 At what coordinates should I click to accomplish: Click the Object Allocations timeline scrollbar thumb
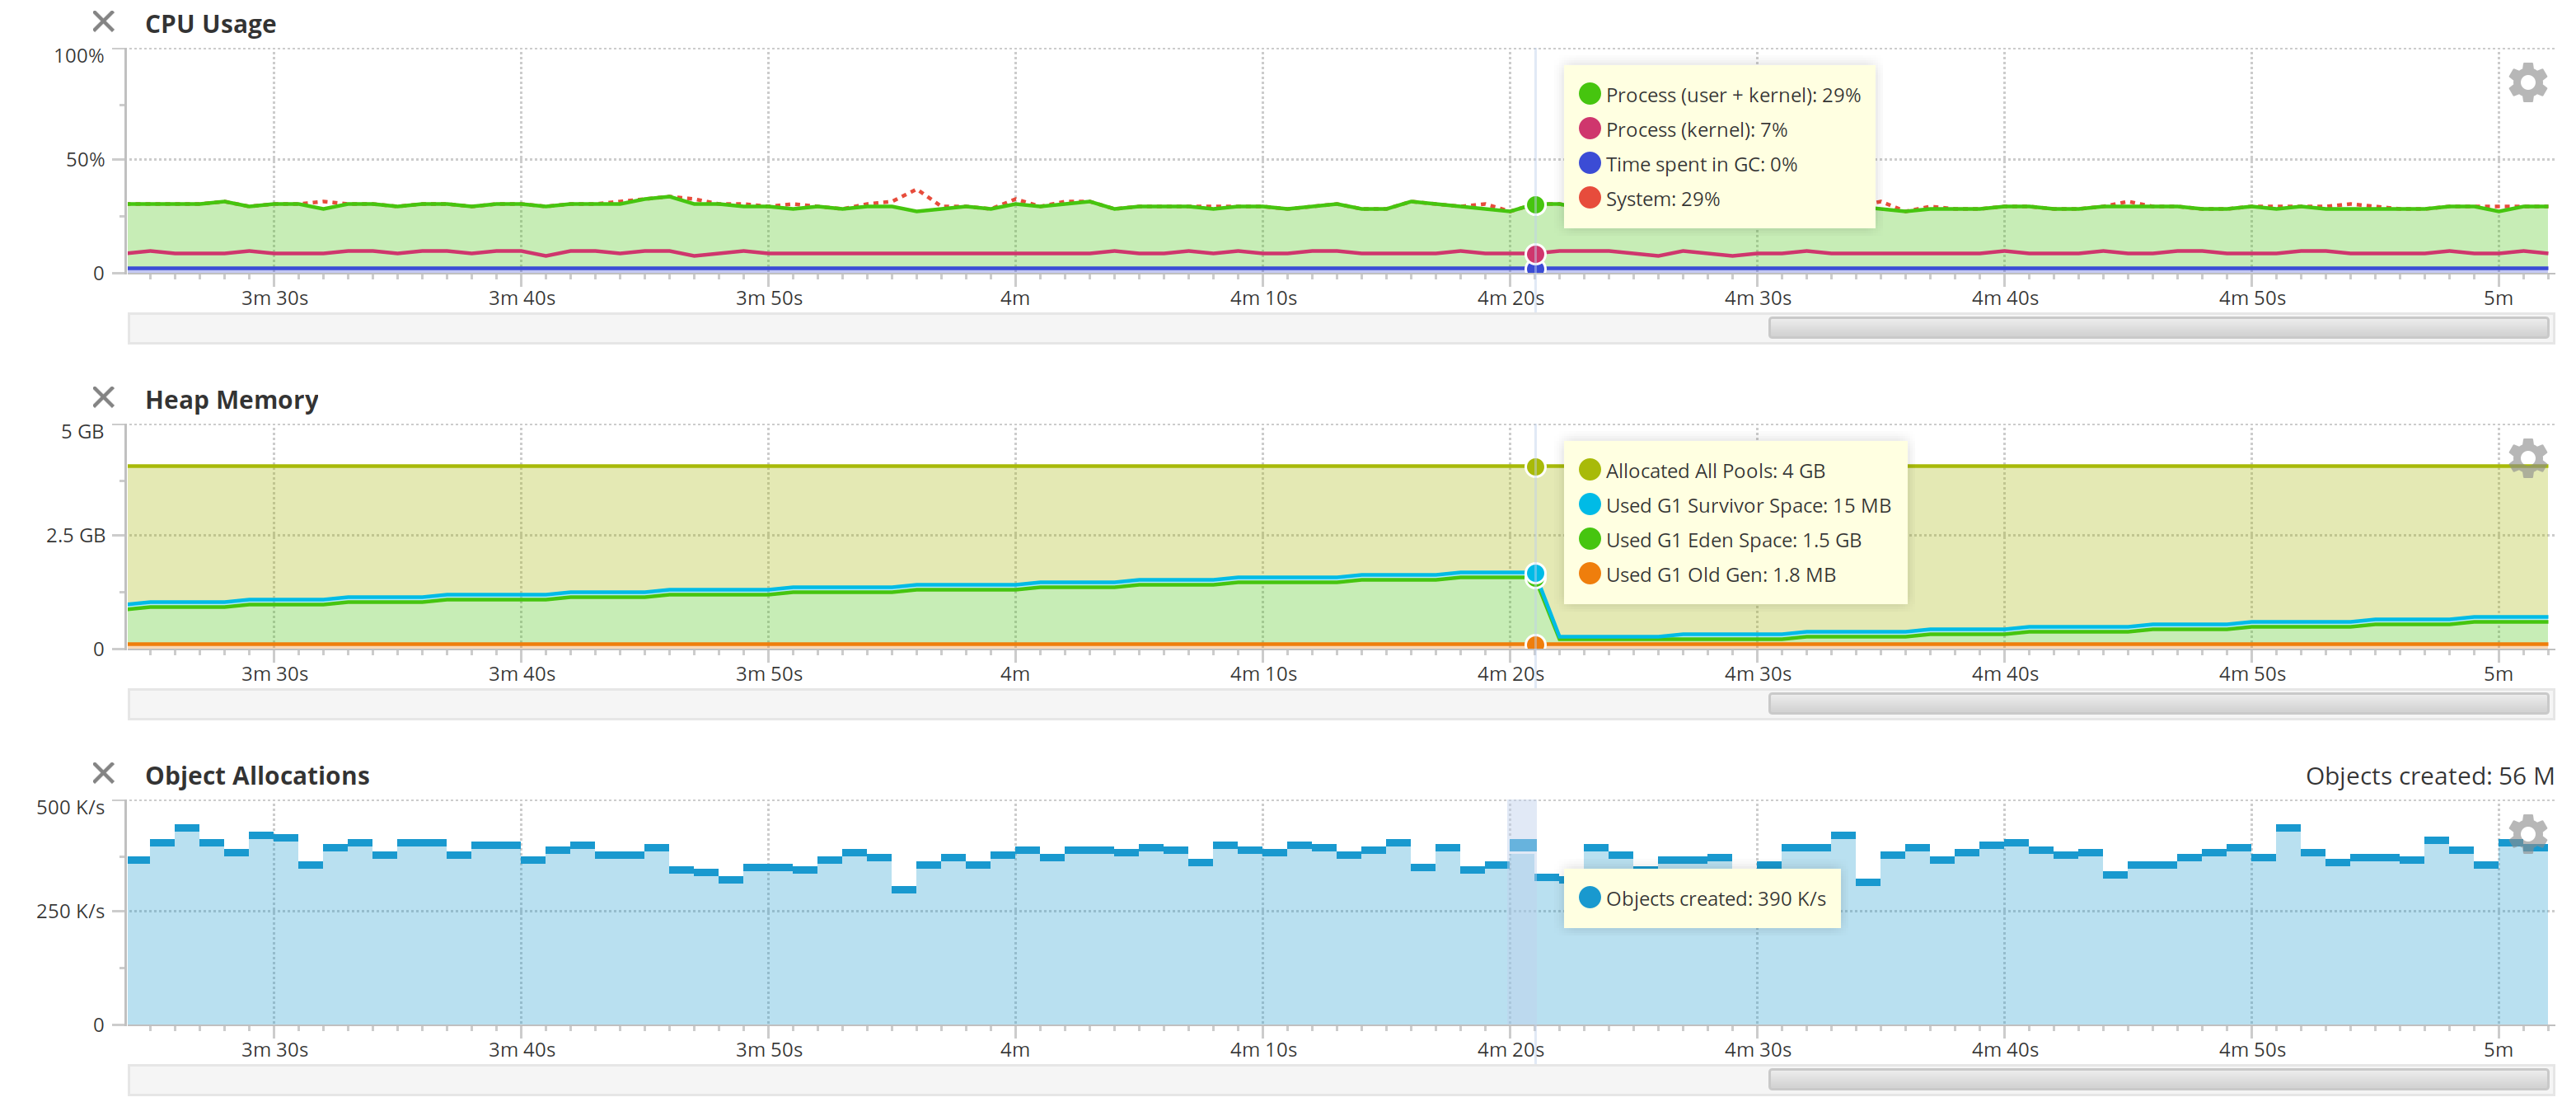click(2158, 1080)
